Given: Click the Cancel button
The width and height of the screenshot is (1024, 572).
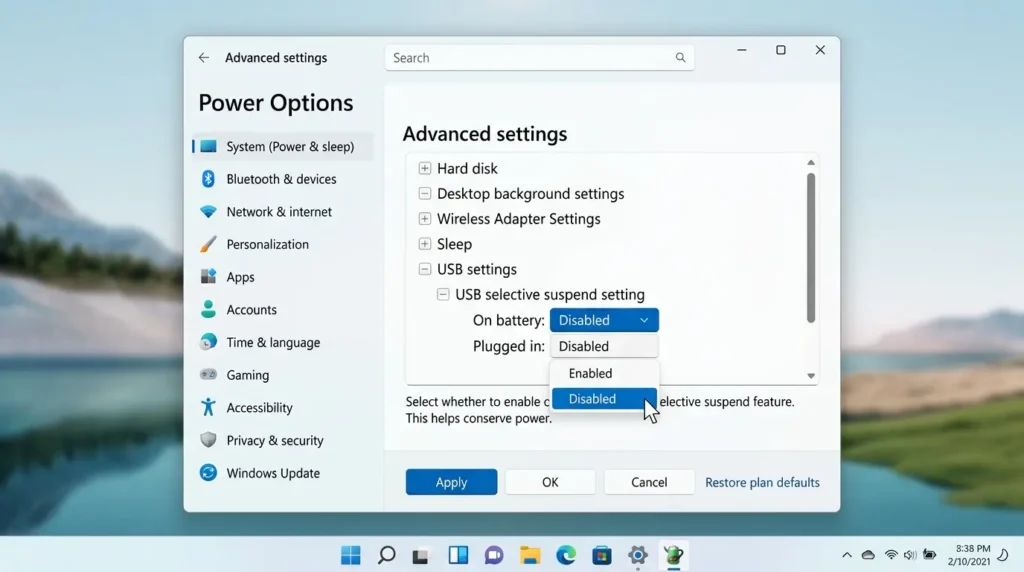Looking at the screenshot, I should (x=649, y=482).
